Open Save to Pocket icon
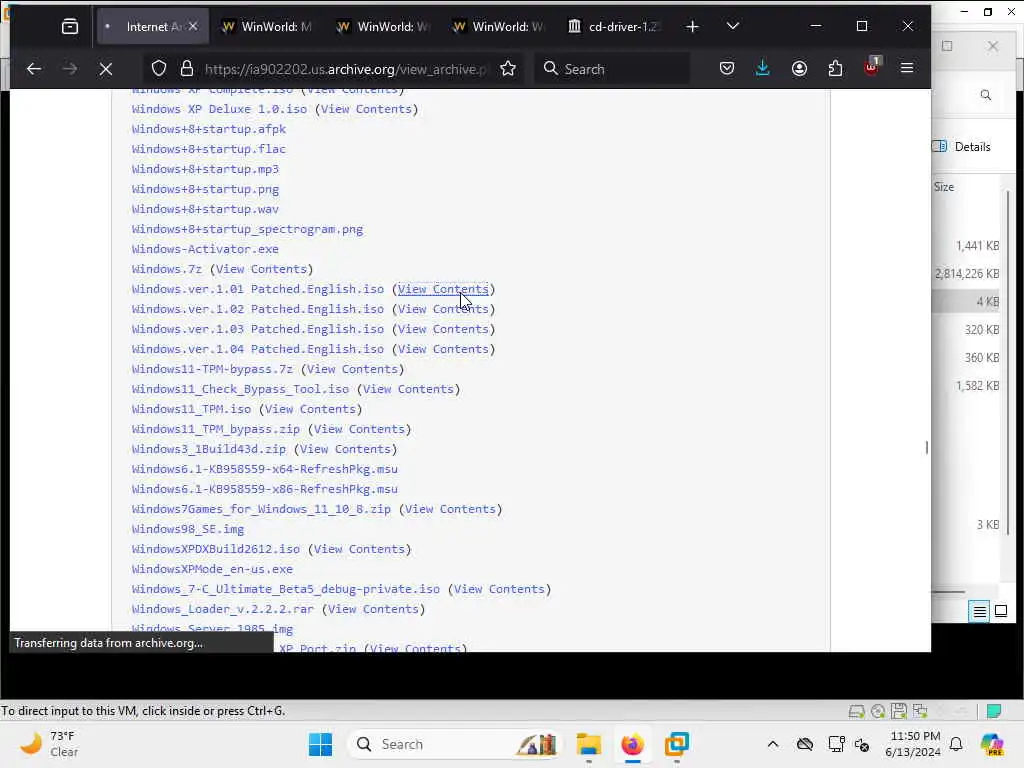 727,69
